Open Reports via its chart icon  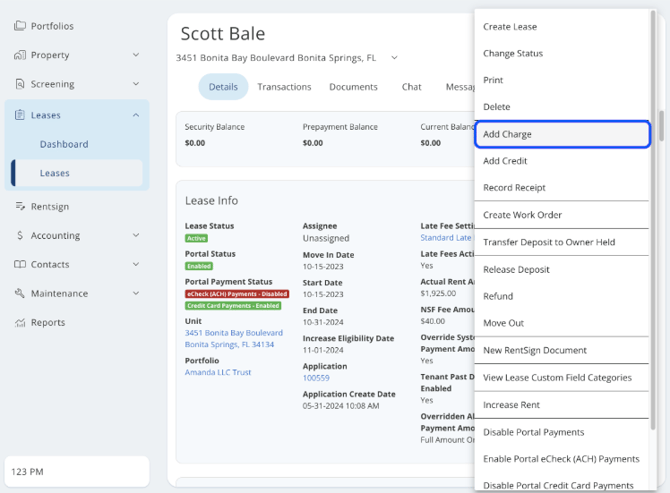tap(20, 323)
